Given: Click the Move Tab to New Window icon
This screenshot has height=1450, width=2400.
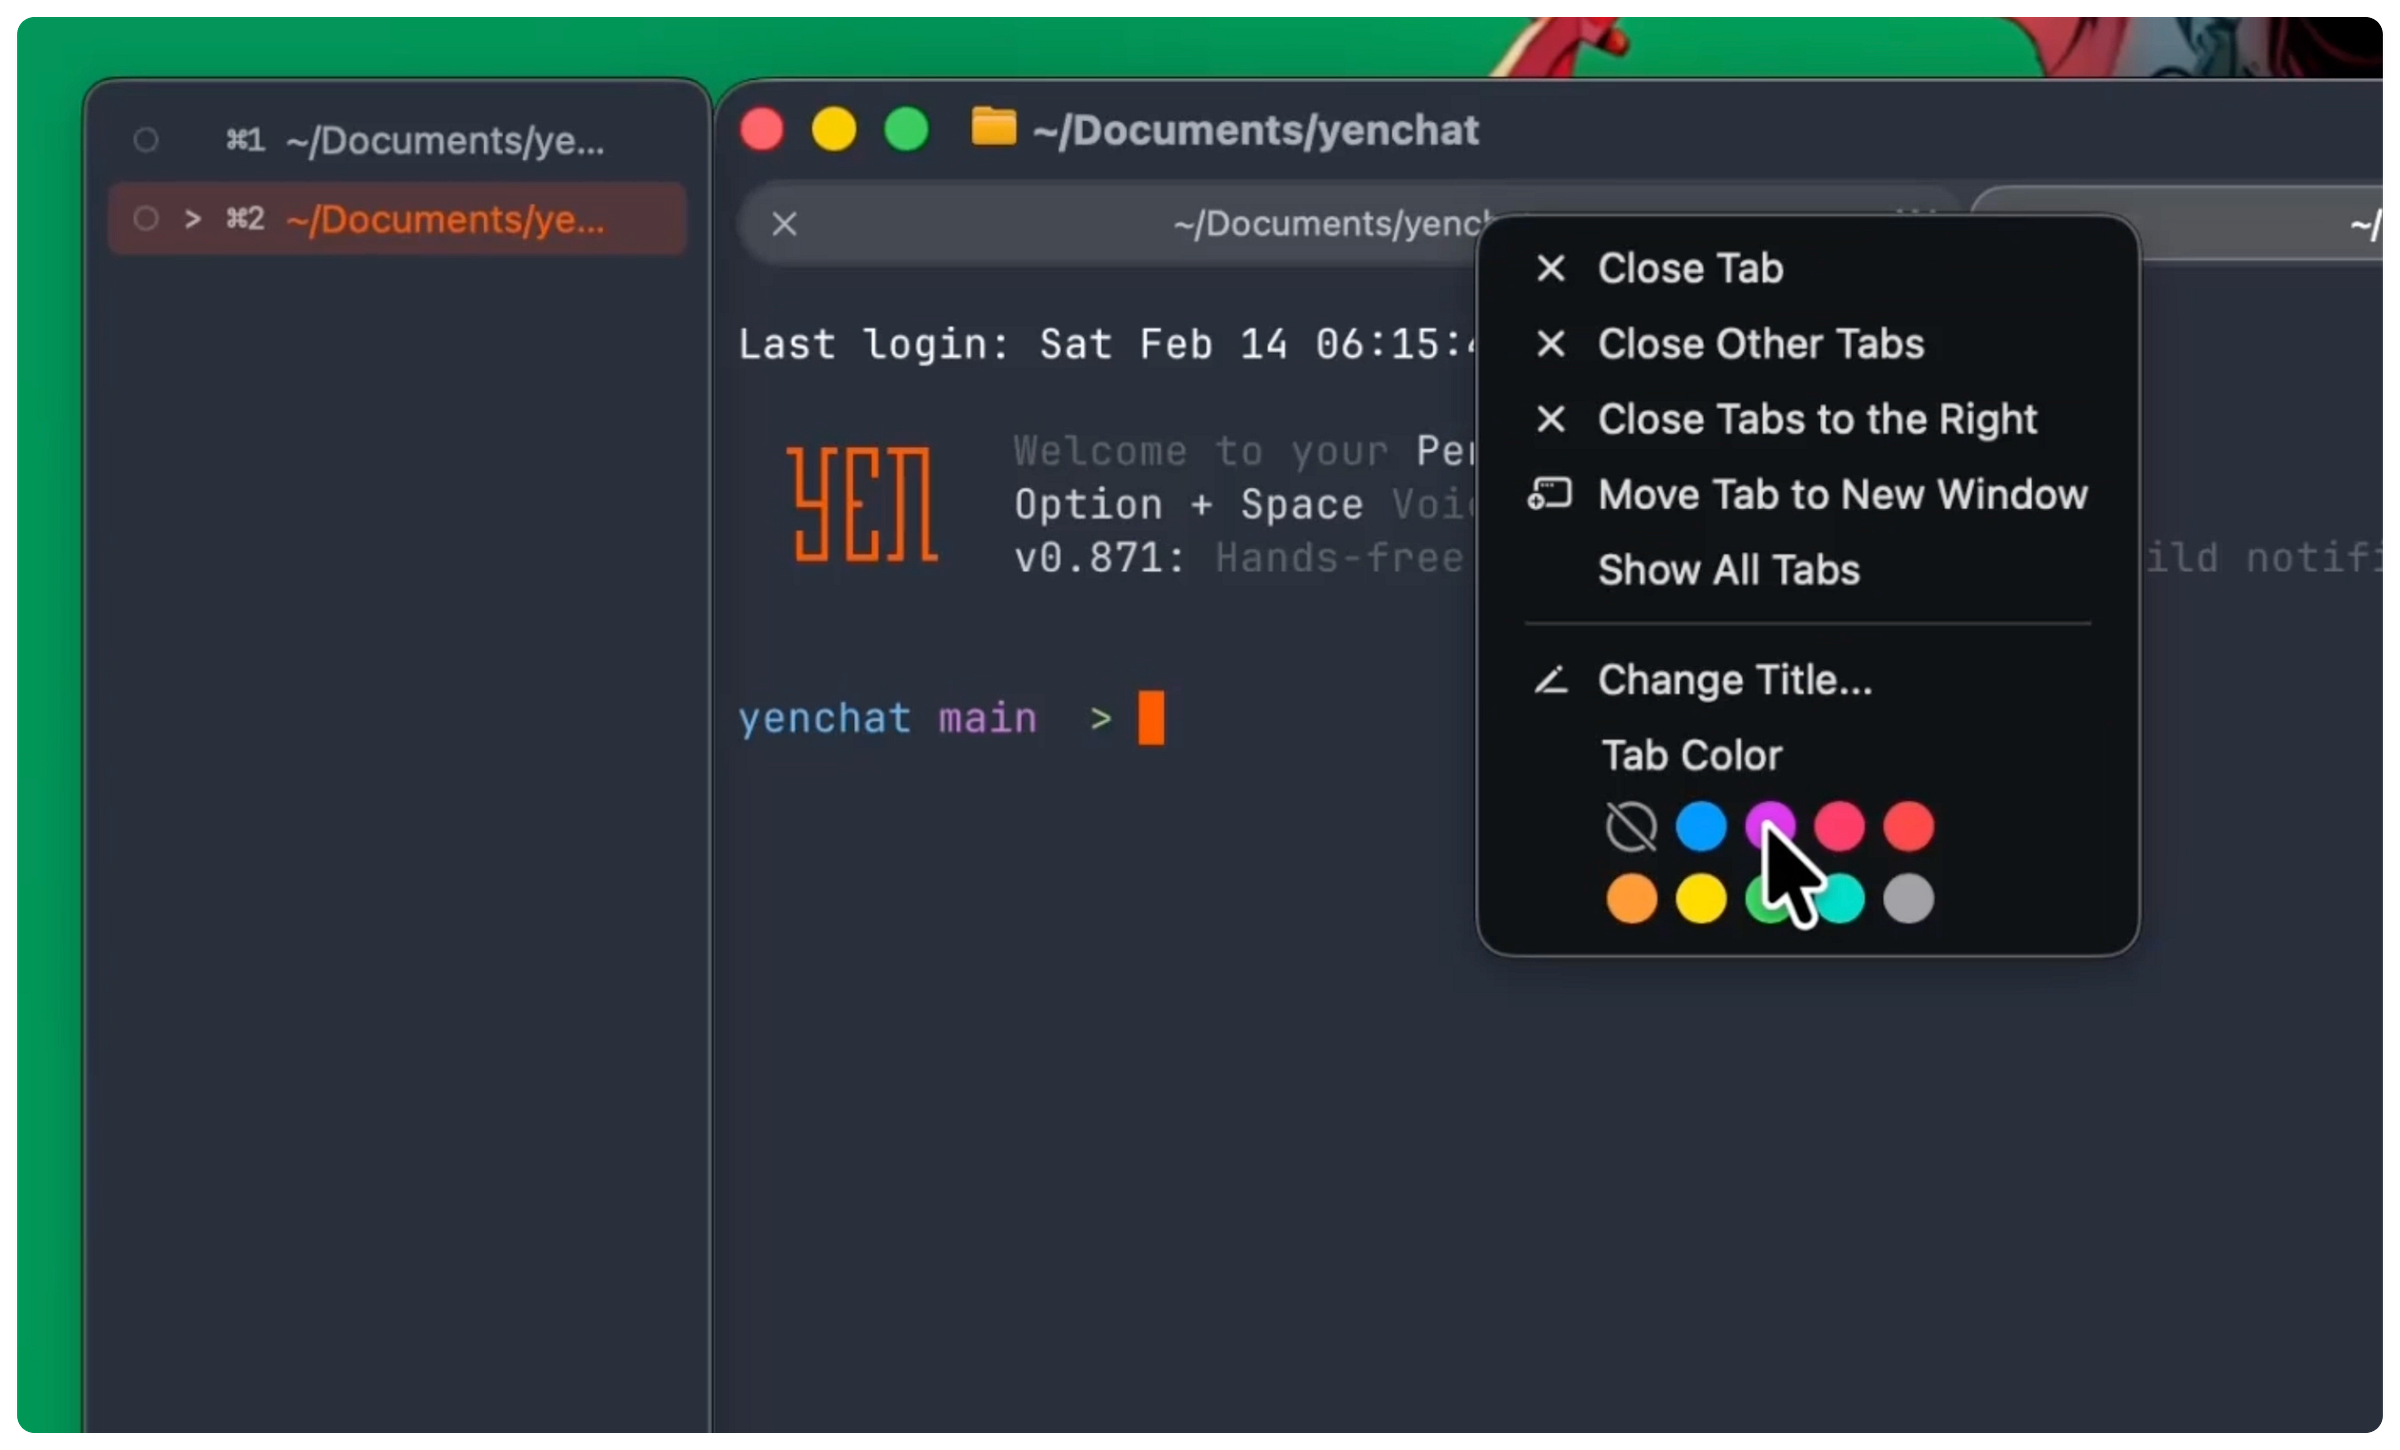Looking at the screenshot, I should click(x=1550, y=494).
